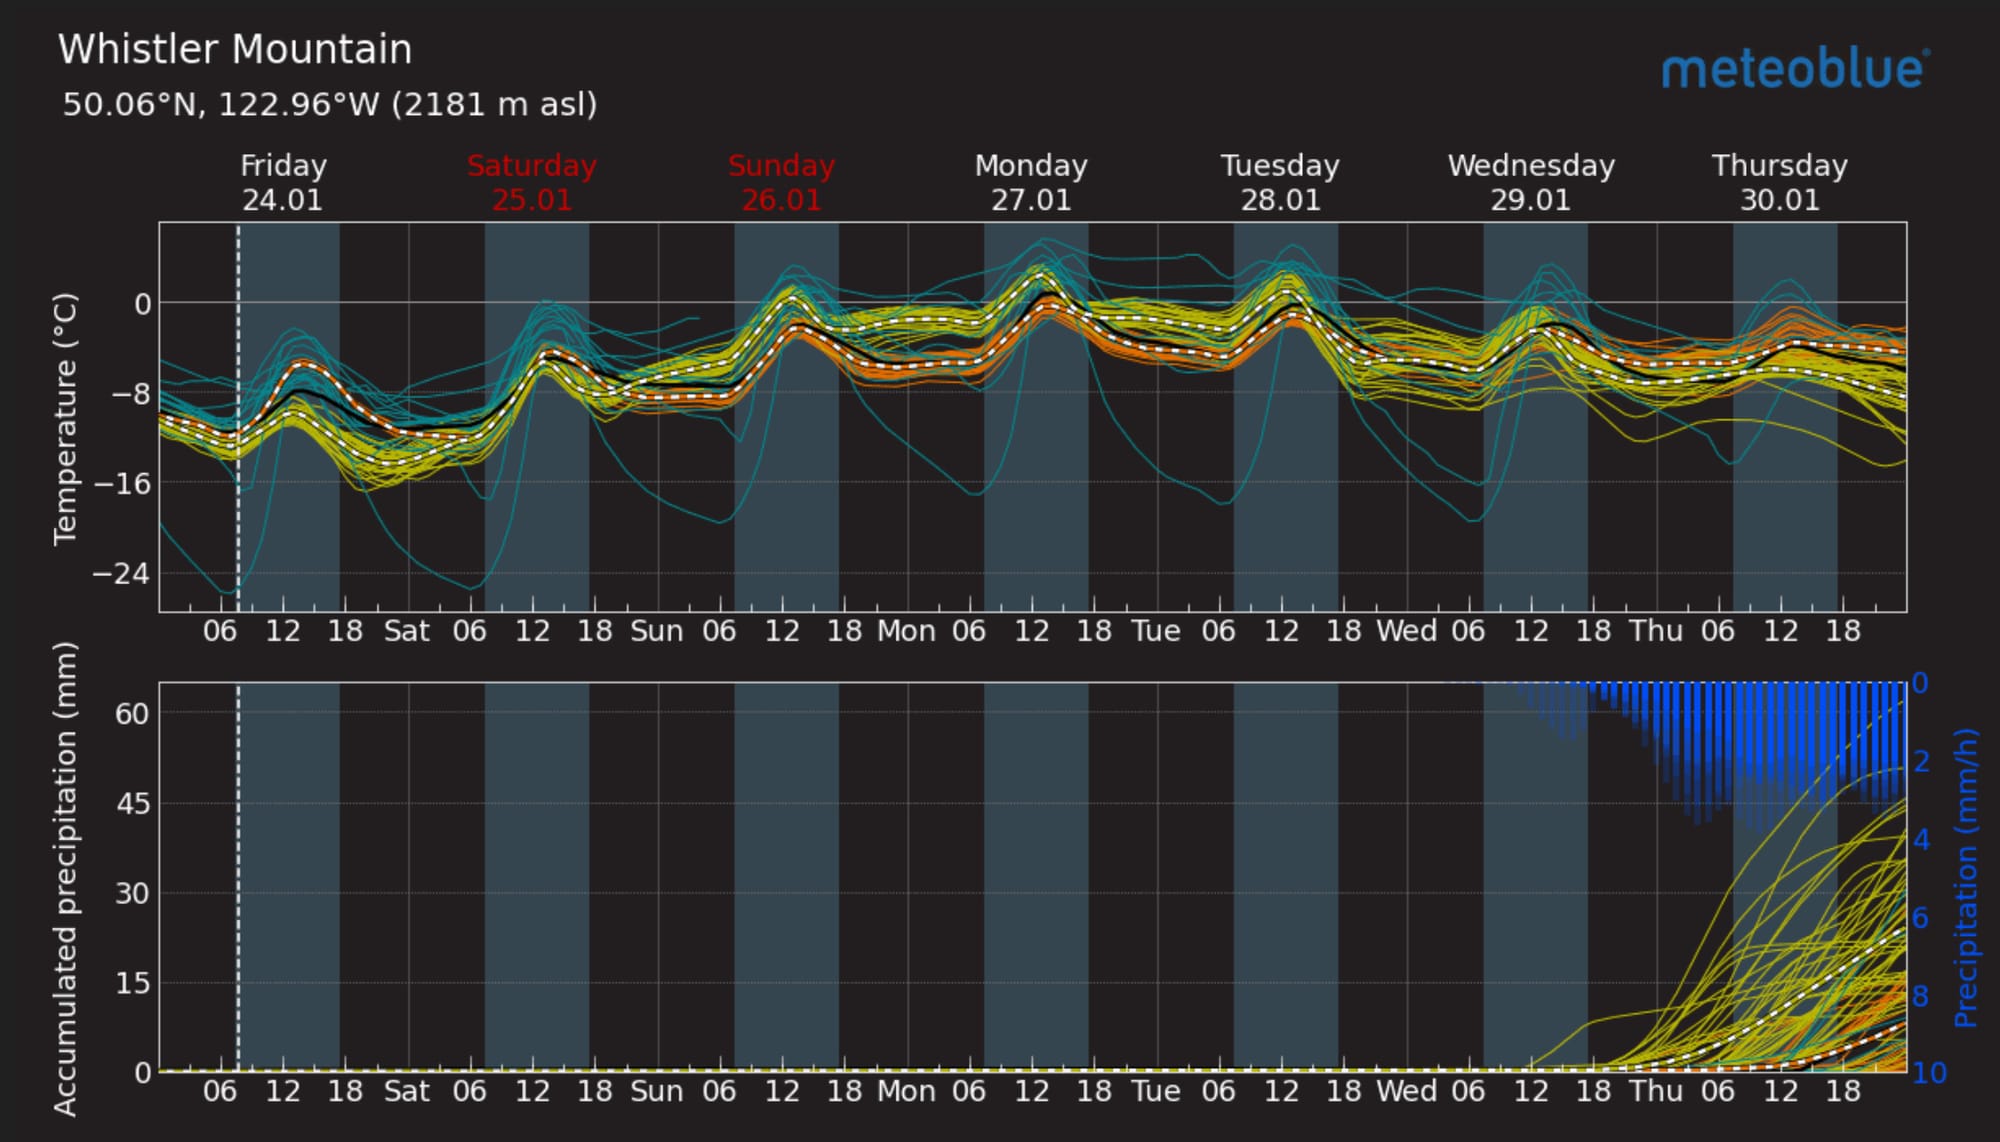Viewport: 2000px width, 1142px height.
Task: Click the blue Precipitation (mm/h) axis label
Action: 1965,878
